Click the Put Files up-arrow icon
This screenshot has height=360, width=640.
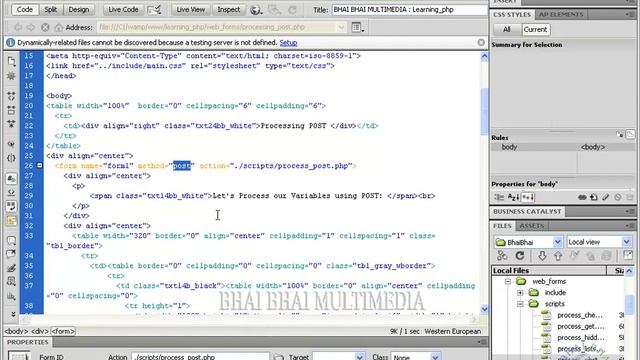click(x=558, y=256)
